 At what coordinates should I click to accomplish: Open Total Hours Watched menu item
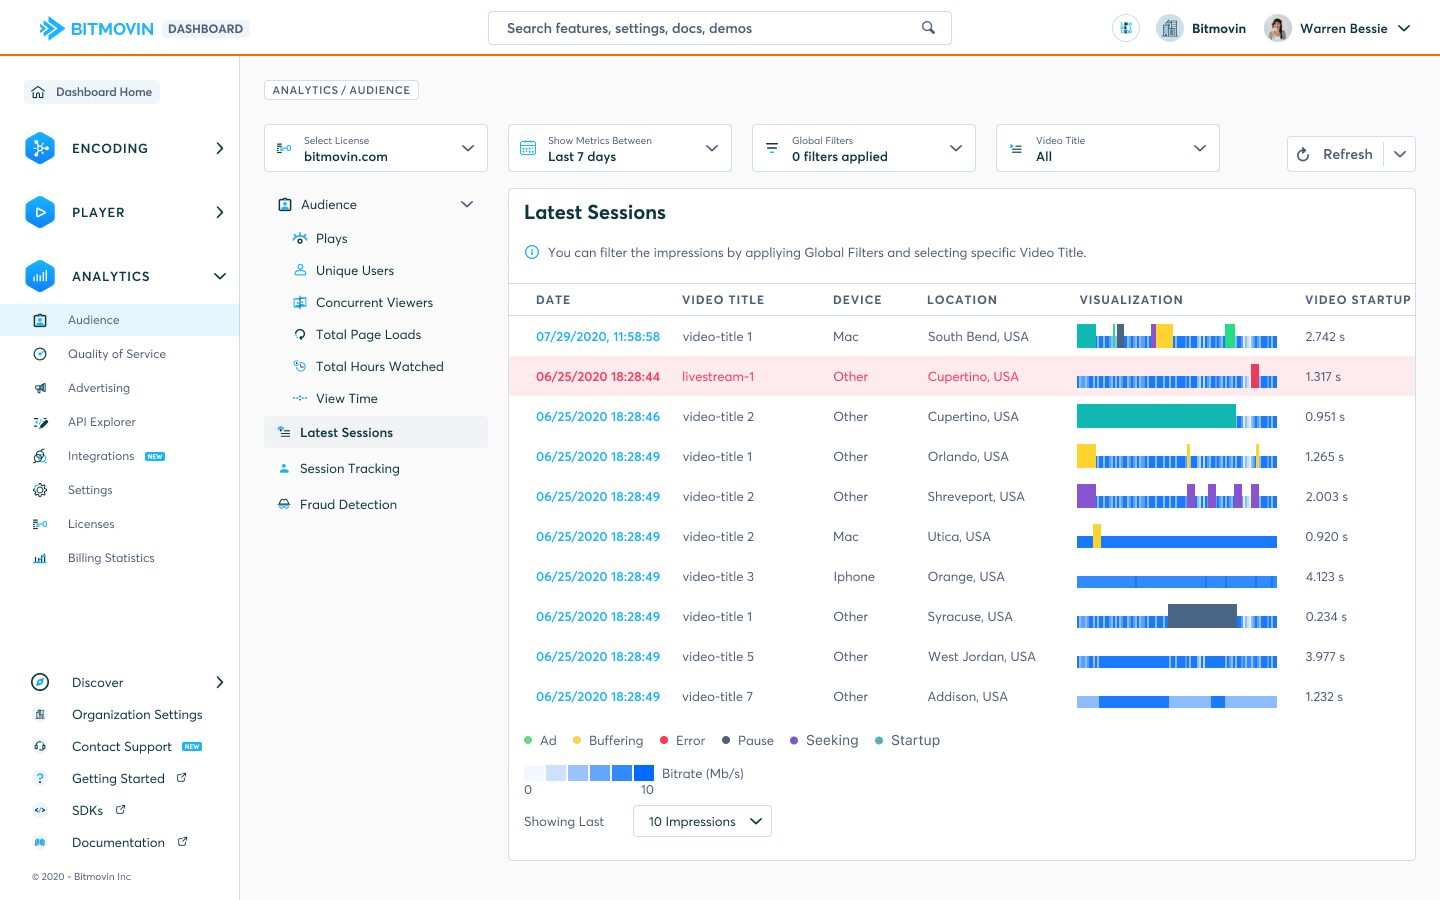[x=380, y=366]
